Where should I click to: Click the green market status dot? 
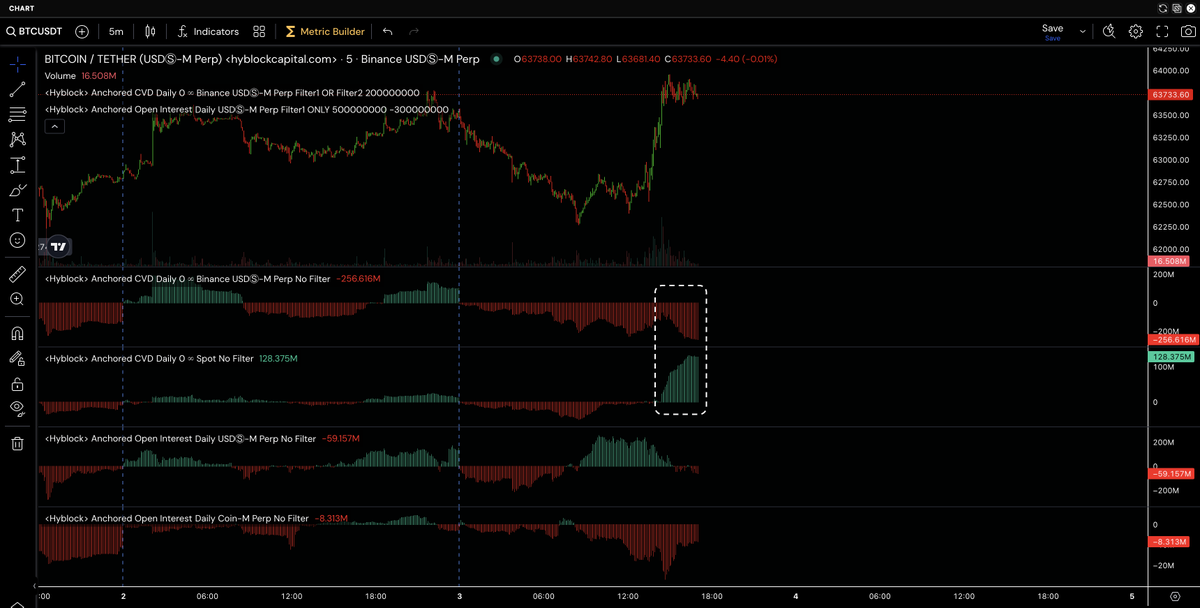click(x=497, y=59)
